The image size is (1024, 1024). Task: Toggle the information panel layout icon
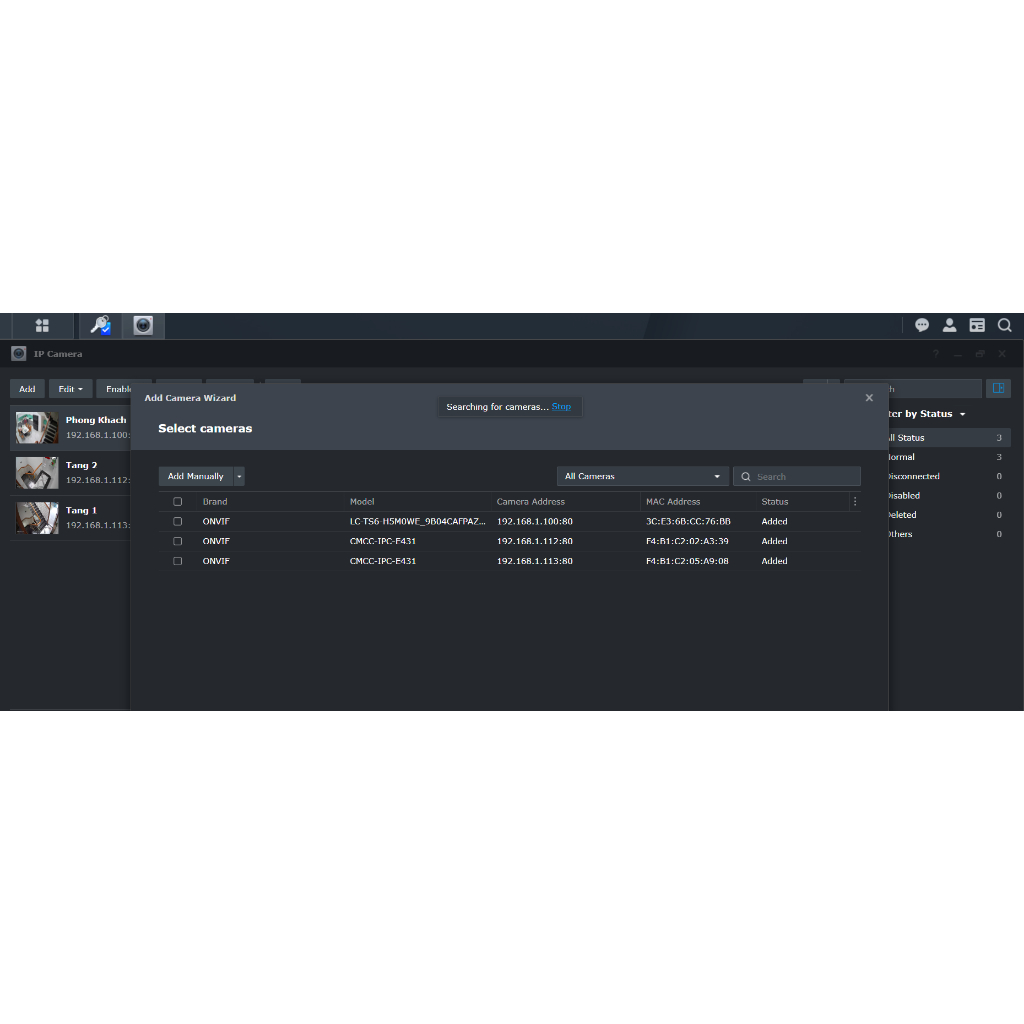coord(998,388)
